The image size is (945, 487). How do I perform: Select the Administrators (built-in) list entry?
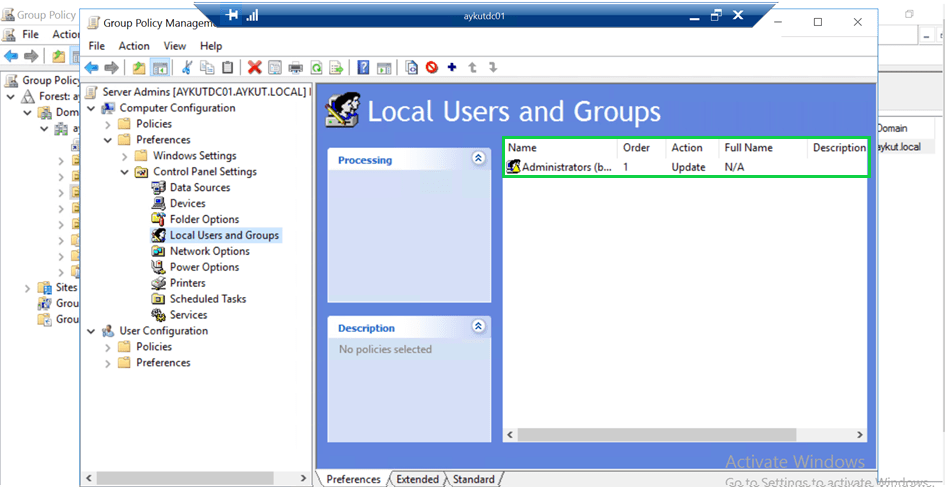[x=566, y=167]
